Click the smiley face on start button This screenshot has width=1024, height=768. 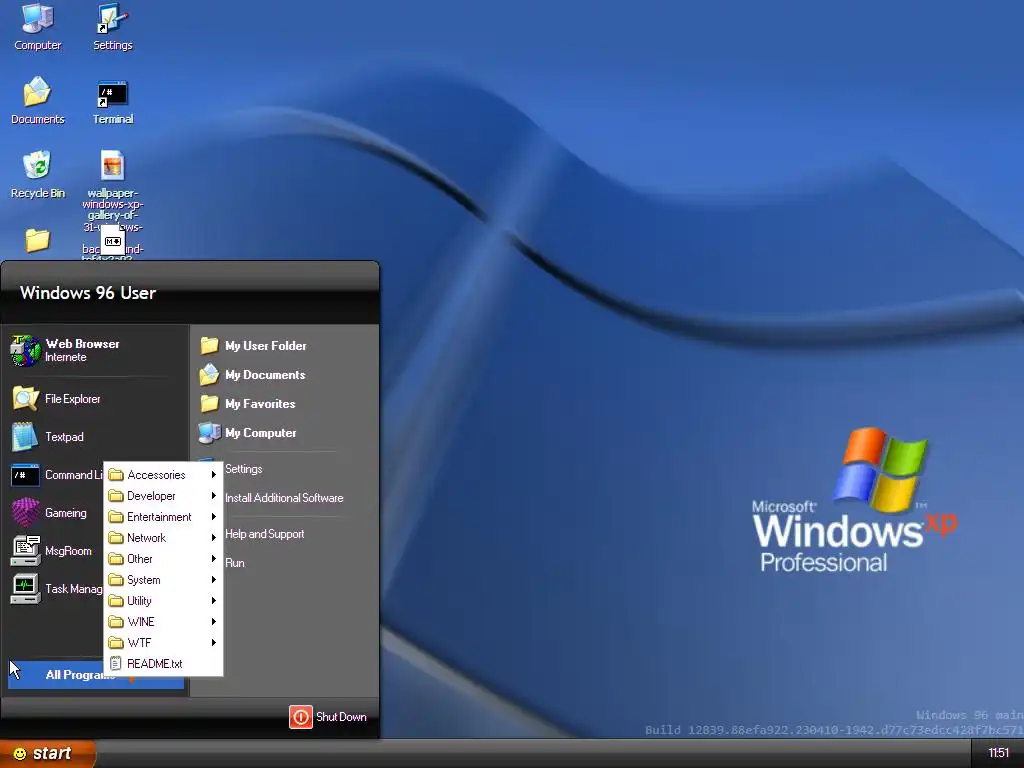pyautogui.click(x=20, y=754)
